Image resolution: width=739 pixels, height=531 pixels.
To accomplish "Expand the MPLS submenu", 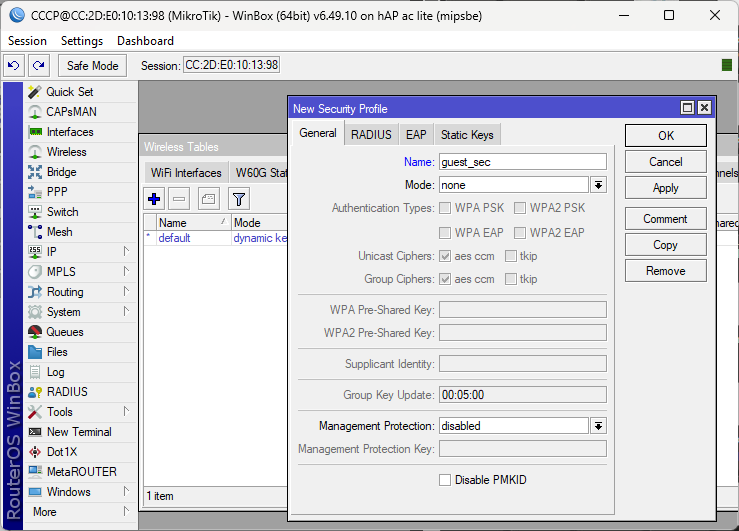I will pos(126,271).
